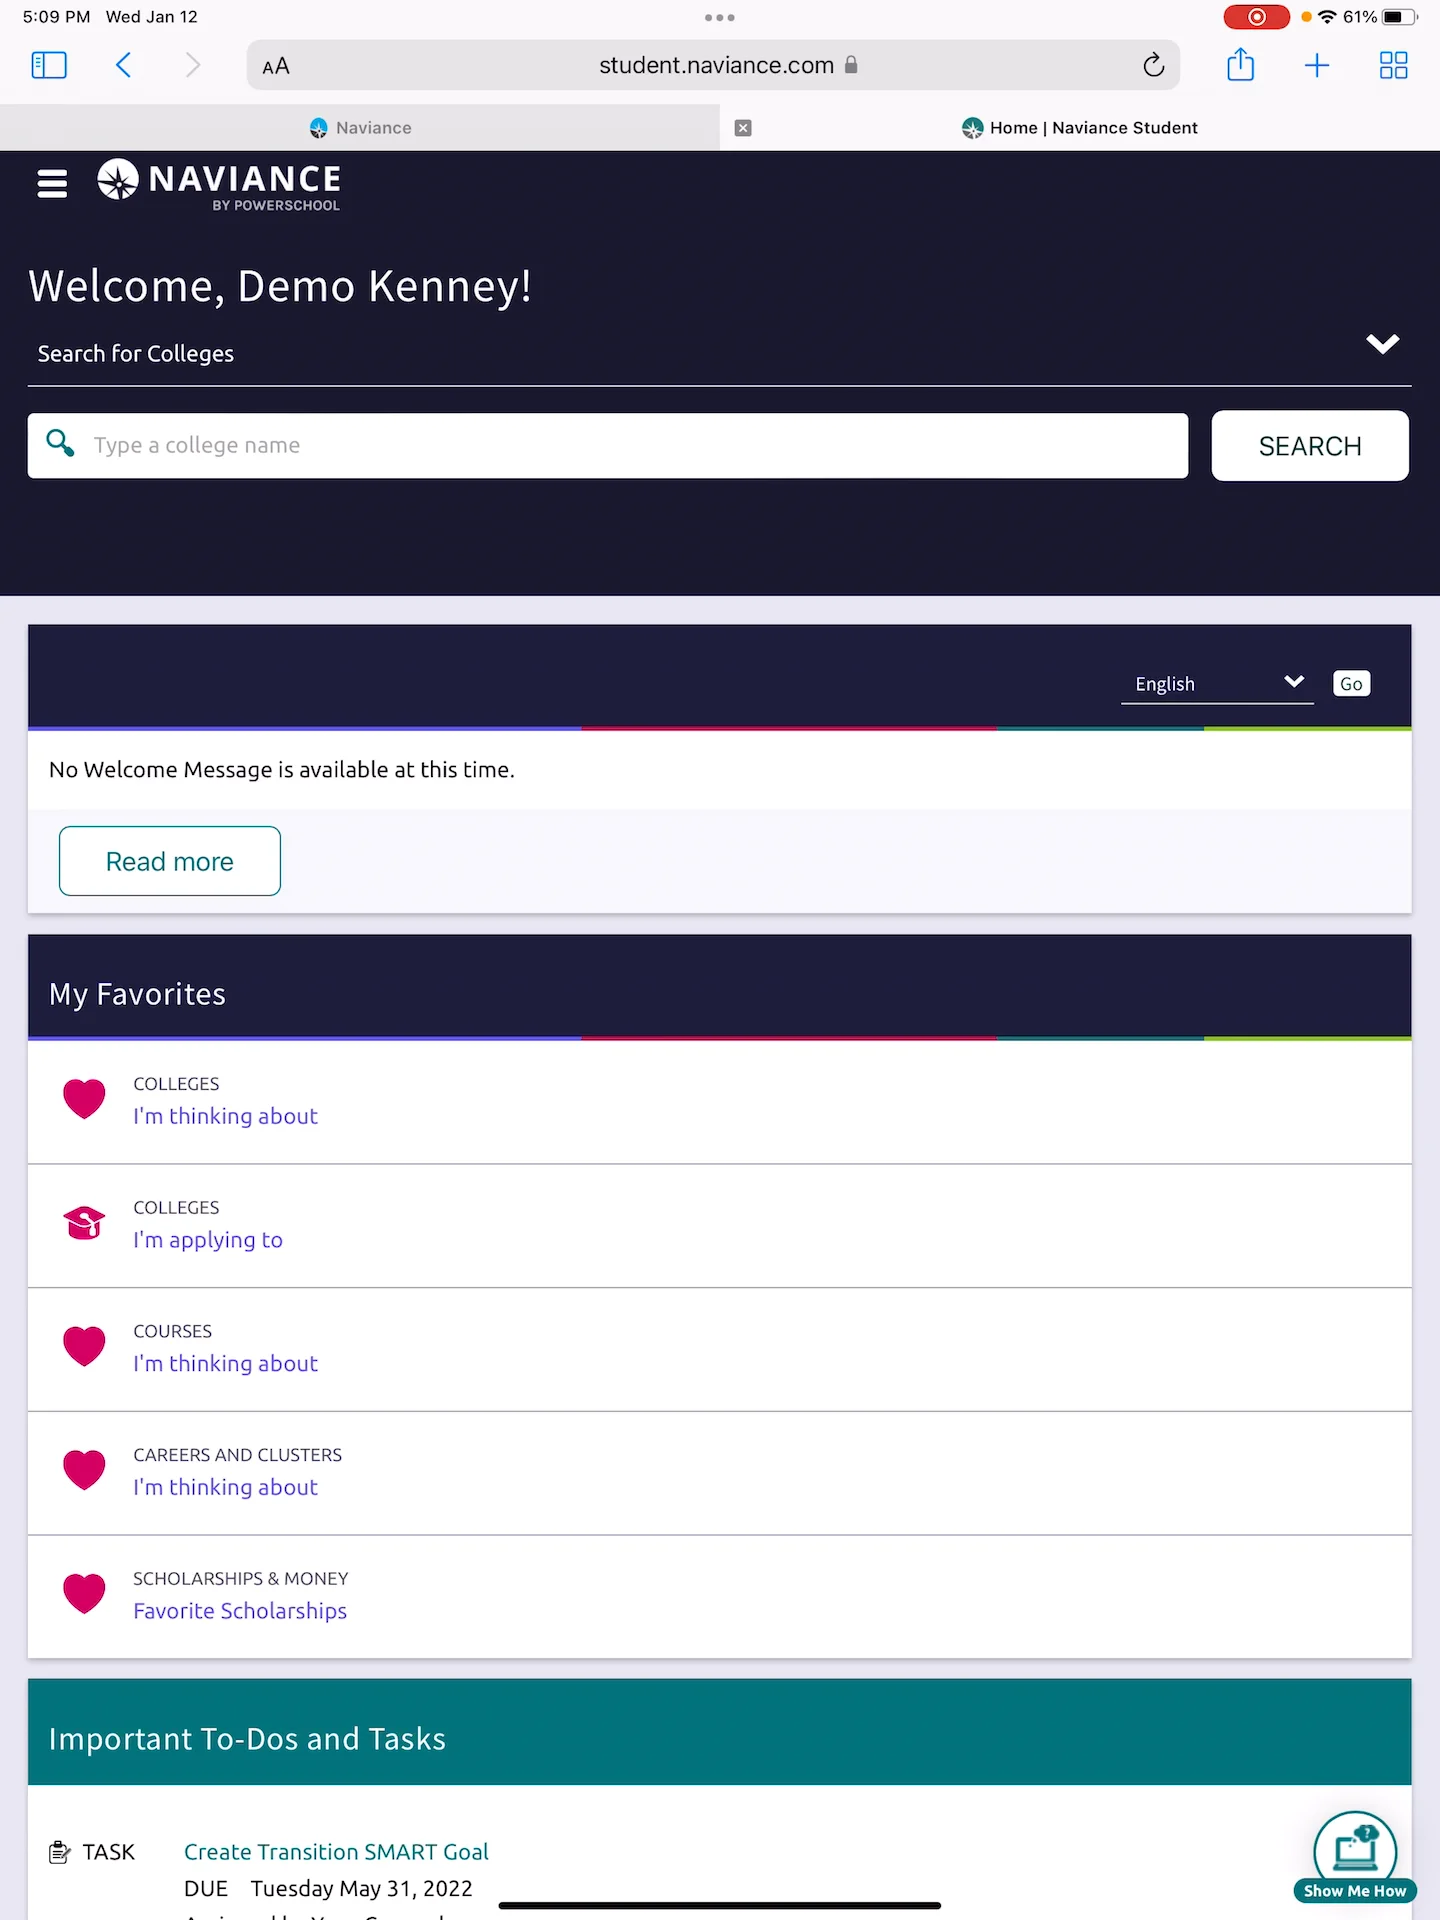Viewport: 1440px width, 1920px height.
Task: Open Colleges I'm applying to link
Action: coord(208,1240)
